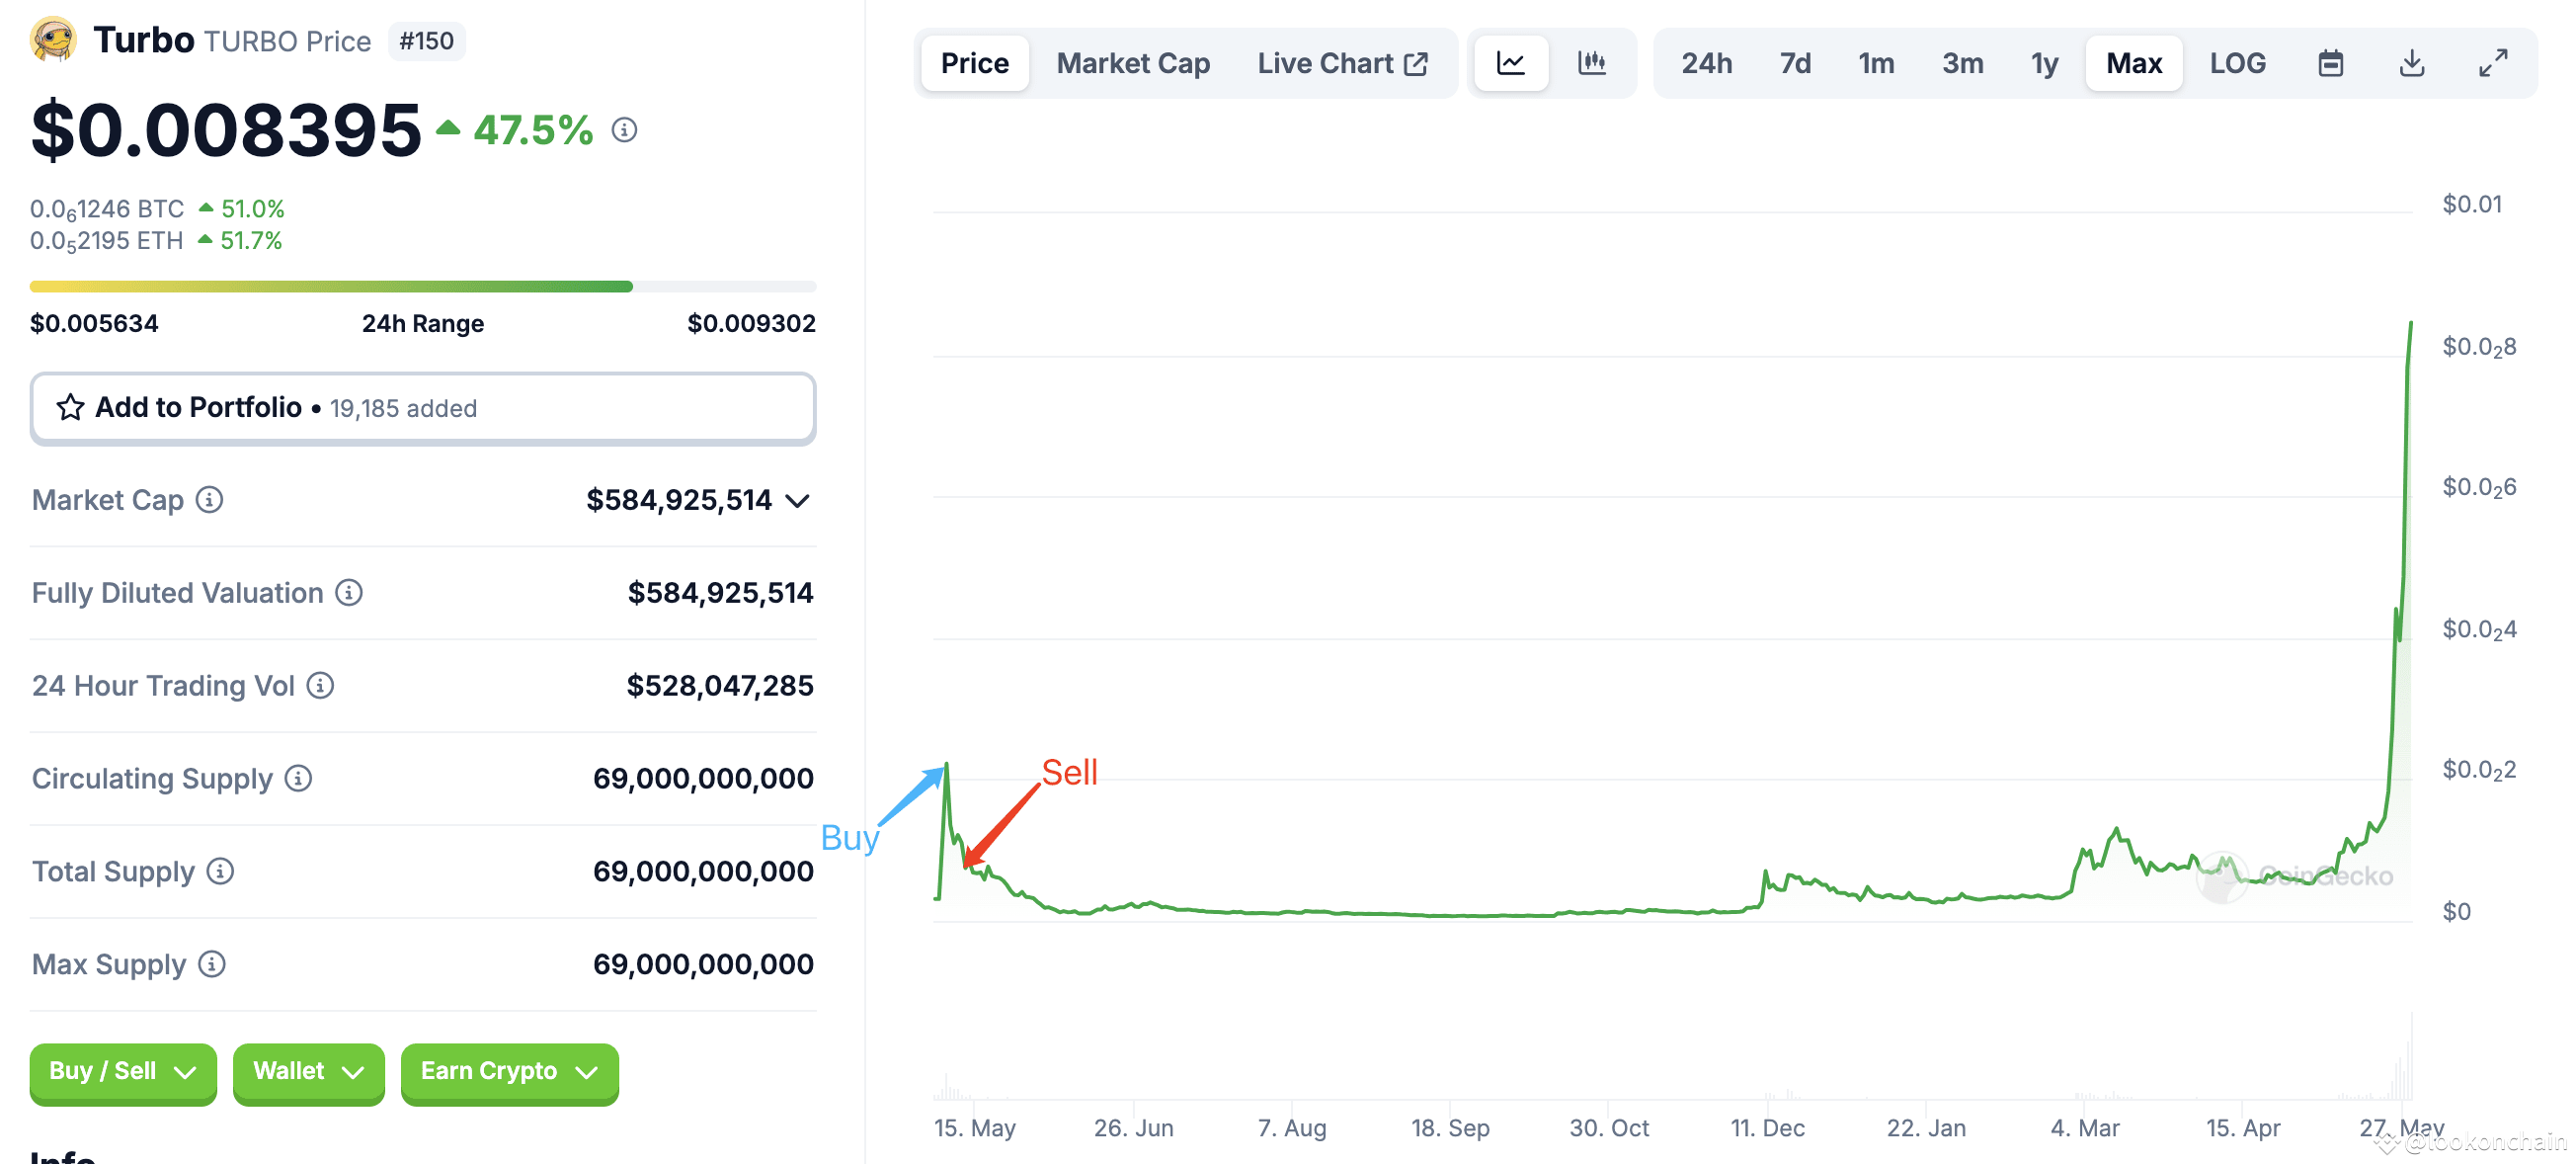Screen dimensions: 2576x1164
Task: Expand the Wallet dropdown
Action: click(308, 1073)
